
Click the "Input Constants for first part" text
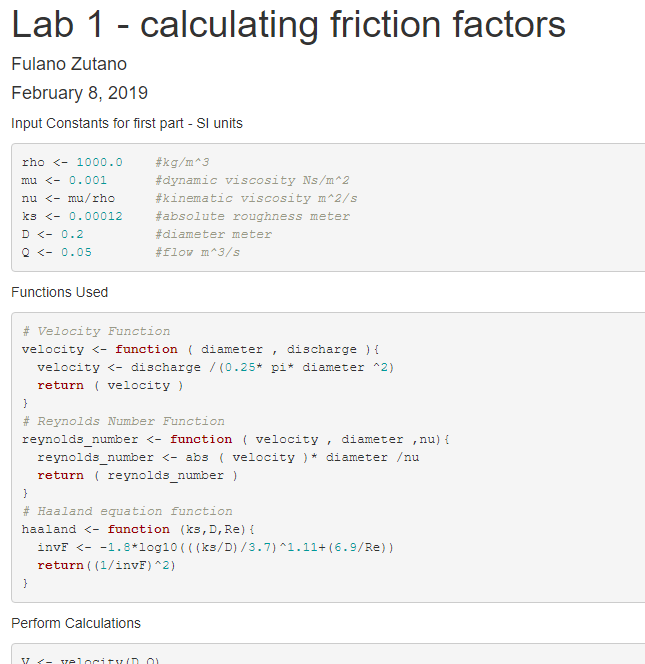[x=126, y=123]
